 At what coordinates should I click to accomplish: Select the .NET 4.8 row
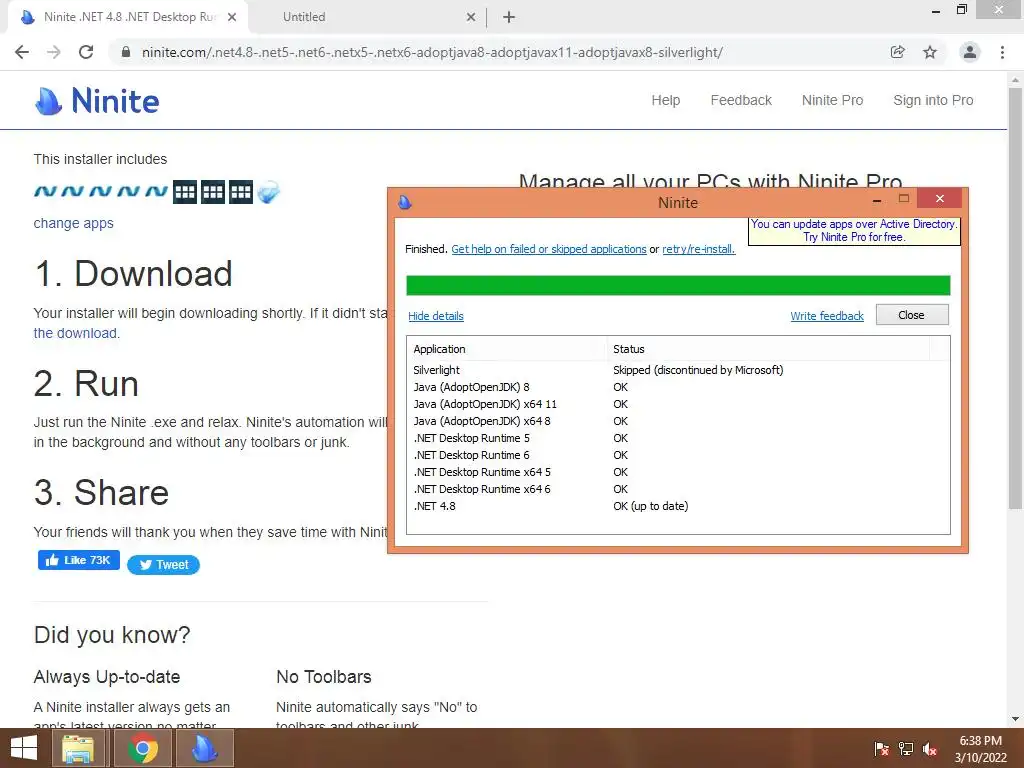pos(678,506)
